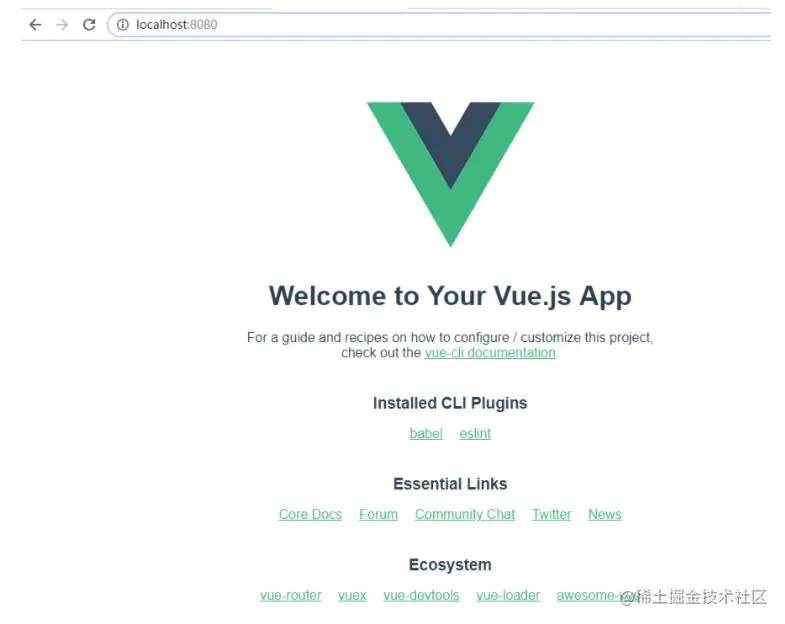The image size is (785, 624).
Task: Click the browser back arrow
Action: tap(35, 25)
